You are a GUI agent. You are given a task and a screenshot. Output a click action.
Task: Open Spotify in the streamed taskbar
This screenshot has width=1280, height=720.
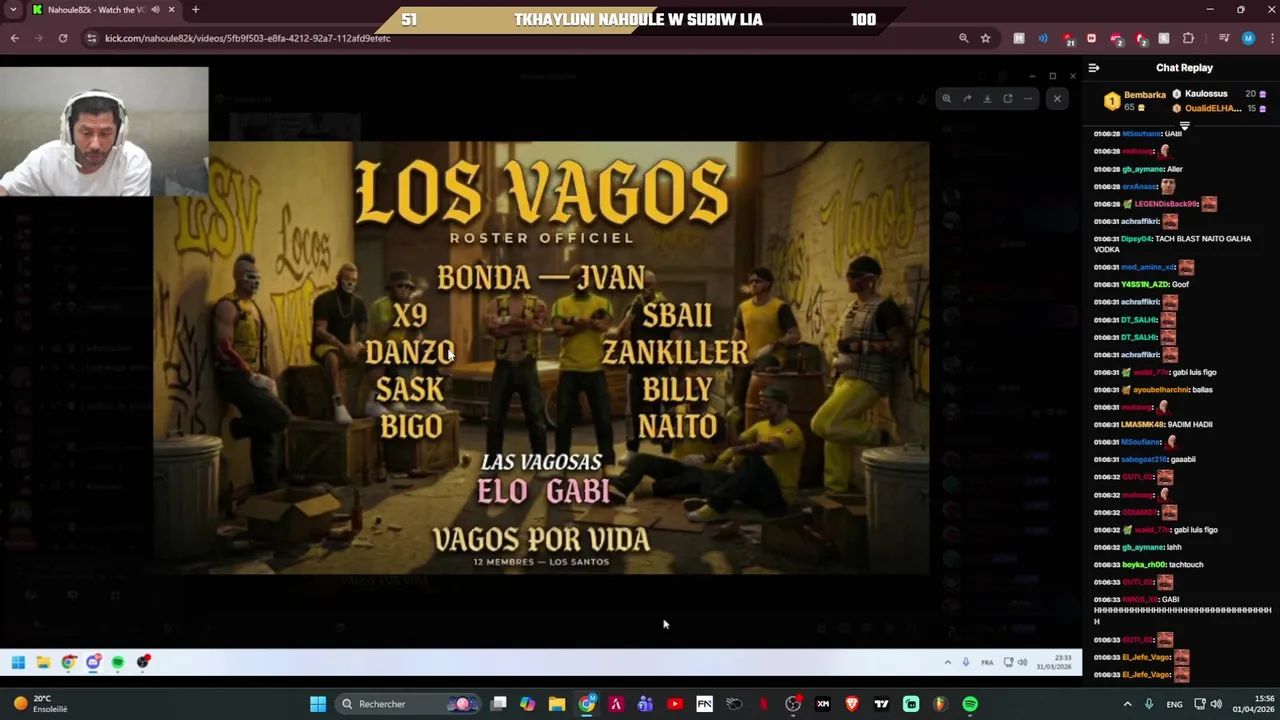(118, 662)
